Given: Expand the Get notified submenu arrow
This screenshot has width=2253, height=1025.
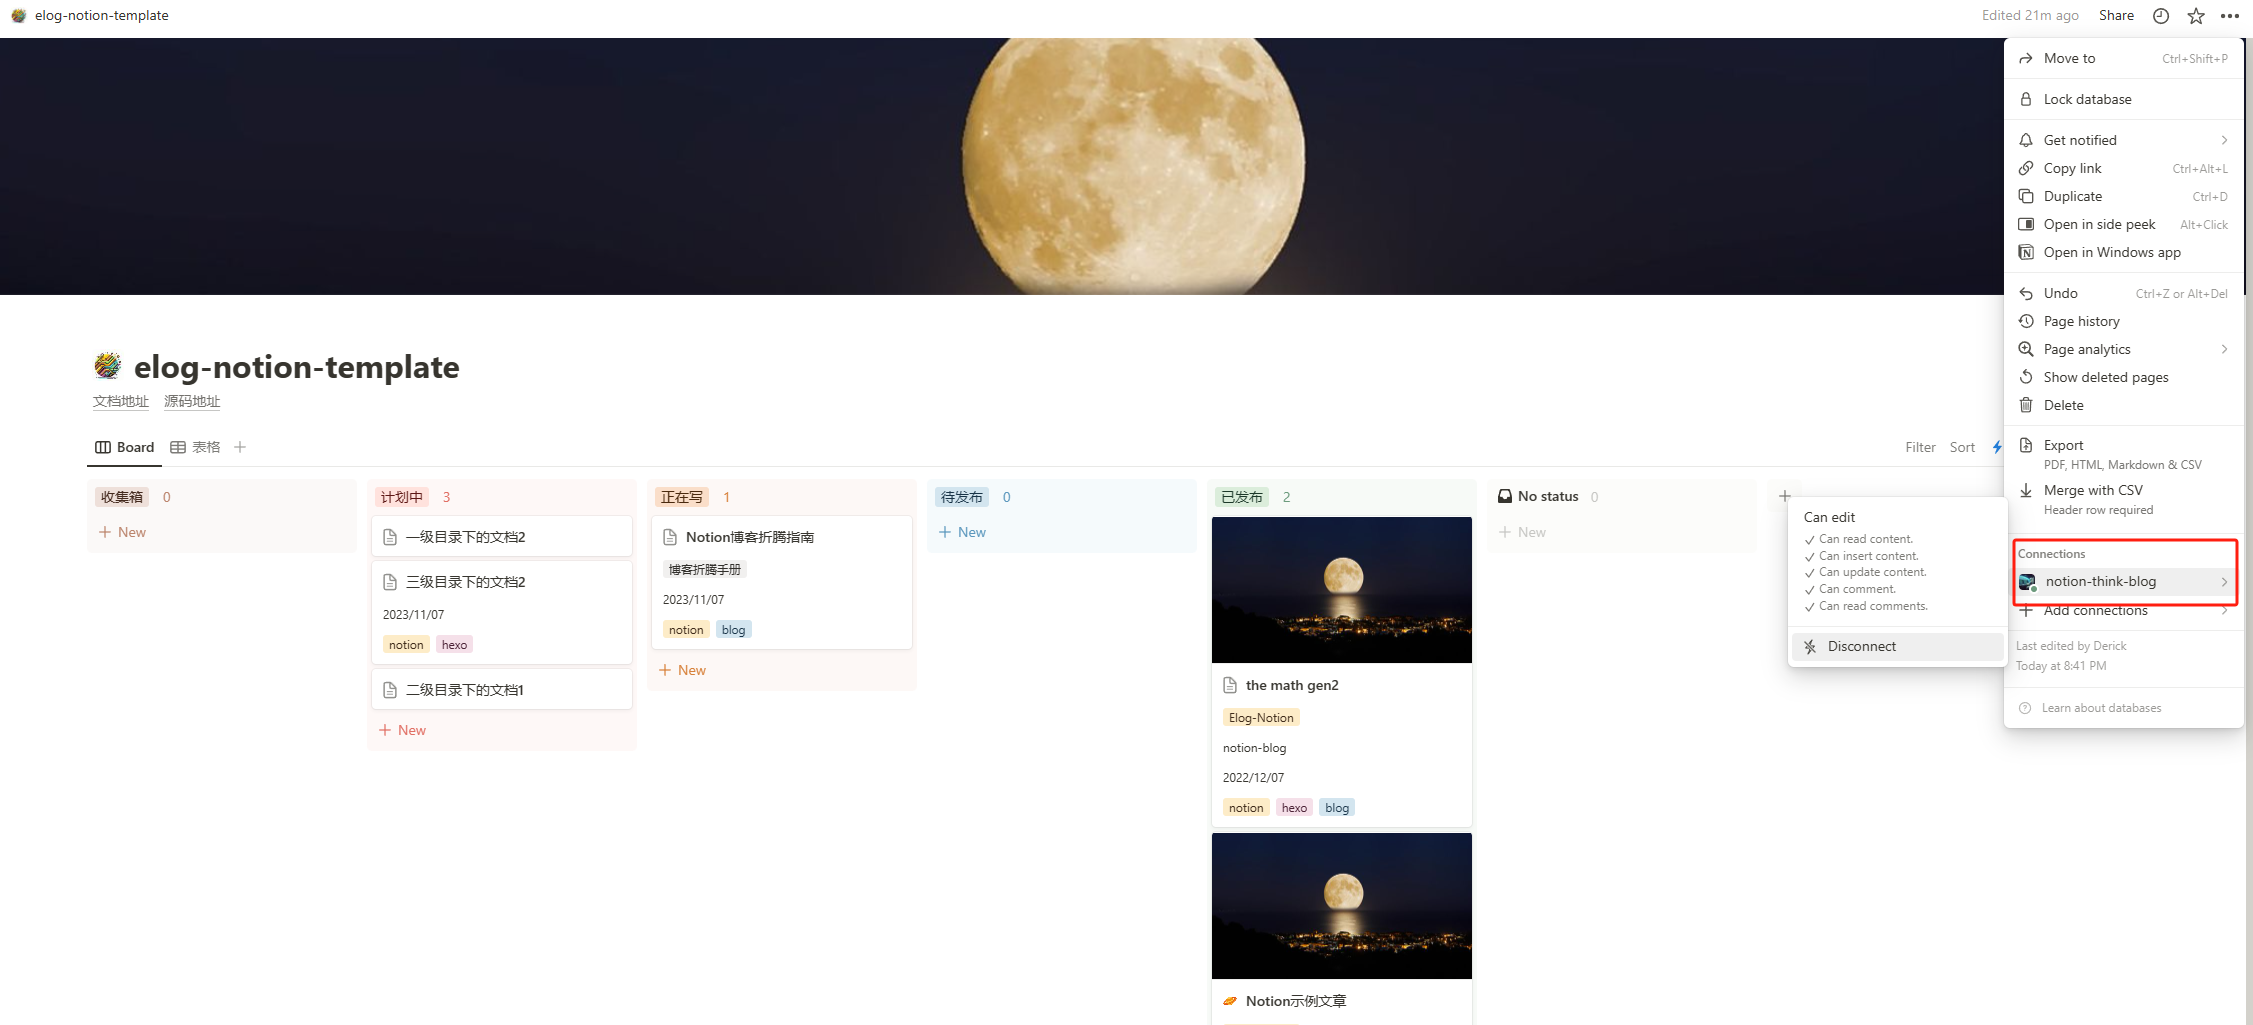Looking at the screenshot, I should click(x=2225, y=140).
